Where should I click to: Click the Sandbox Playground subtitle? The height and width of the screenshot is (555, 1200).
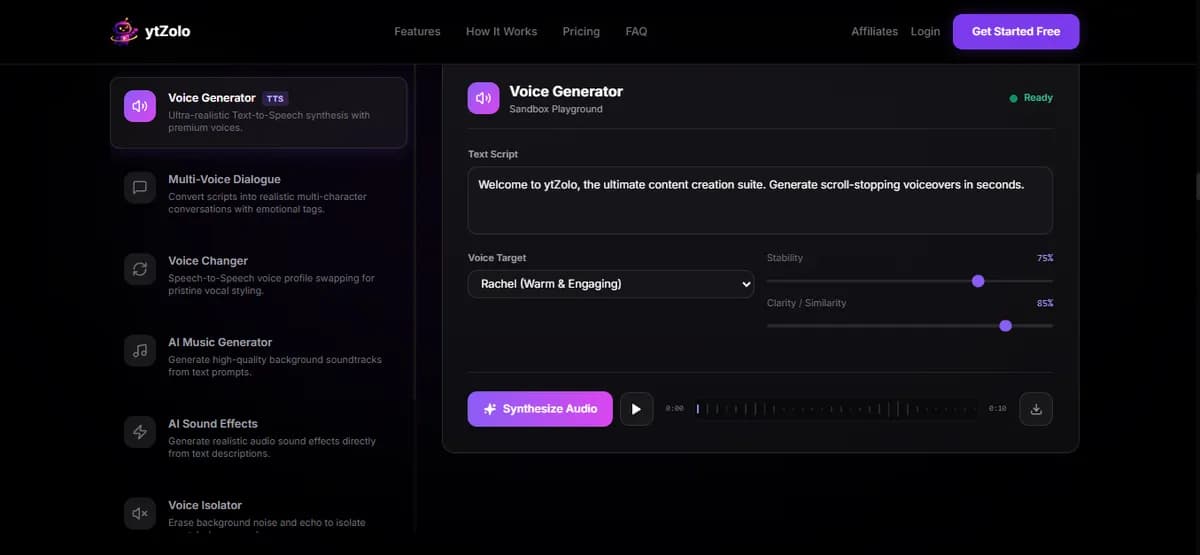[x=556, y=109]
